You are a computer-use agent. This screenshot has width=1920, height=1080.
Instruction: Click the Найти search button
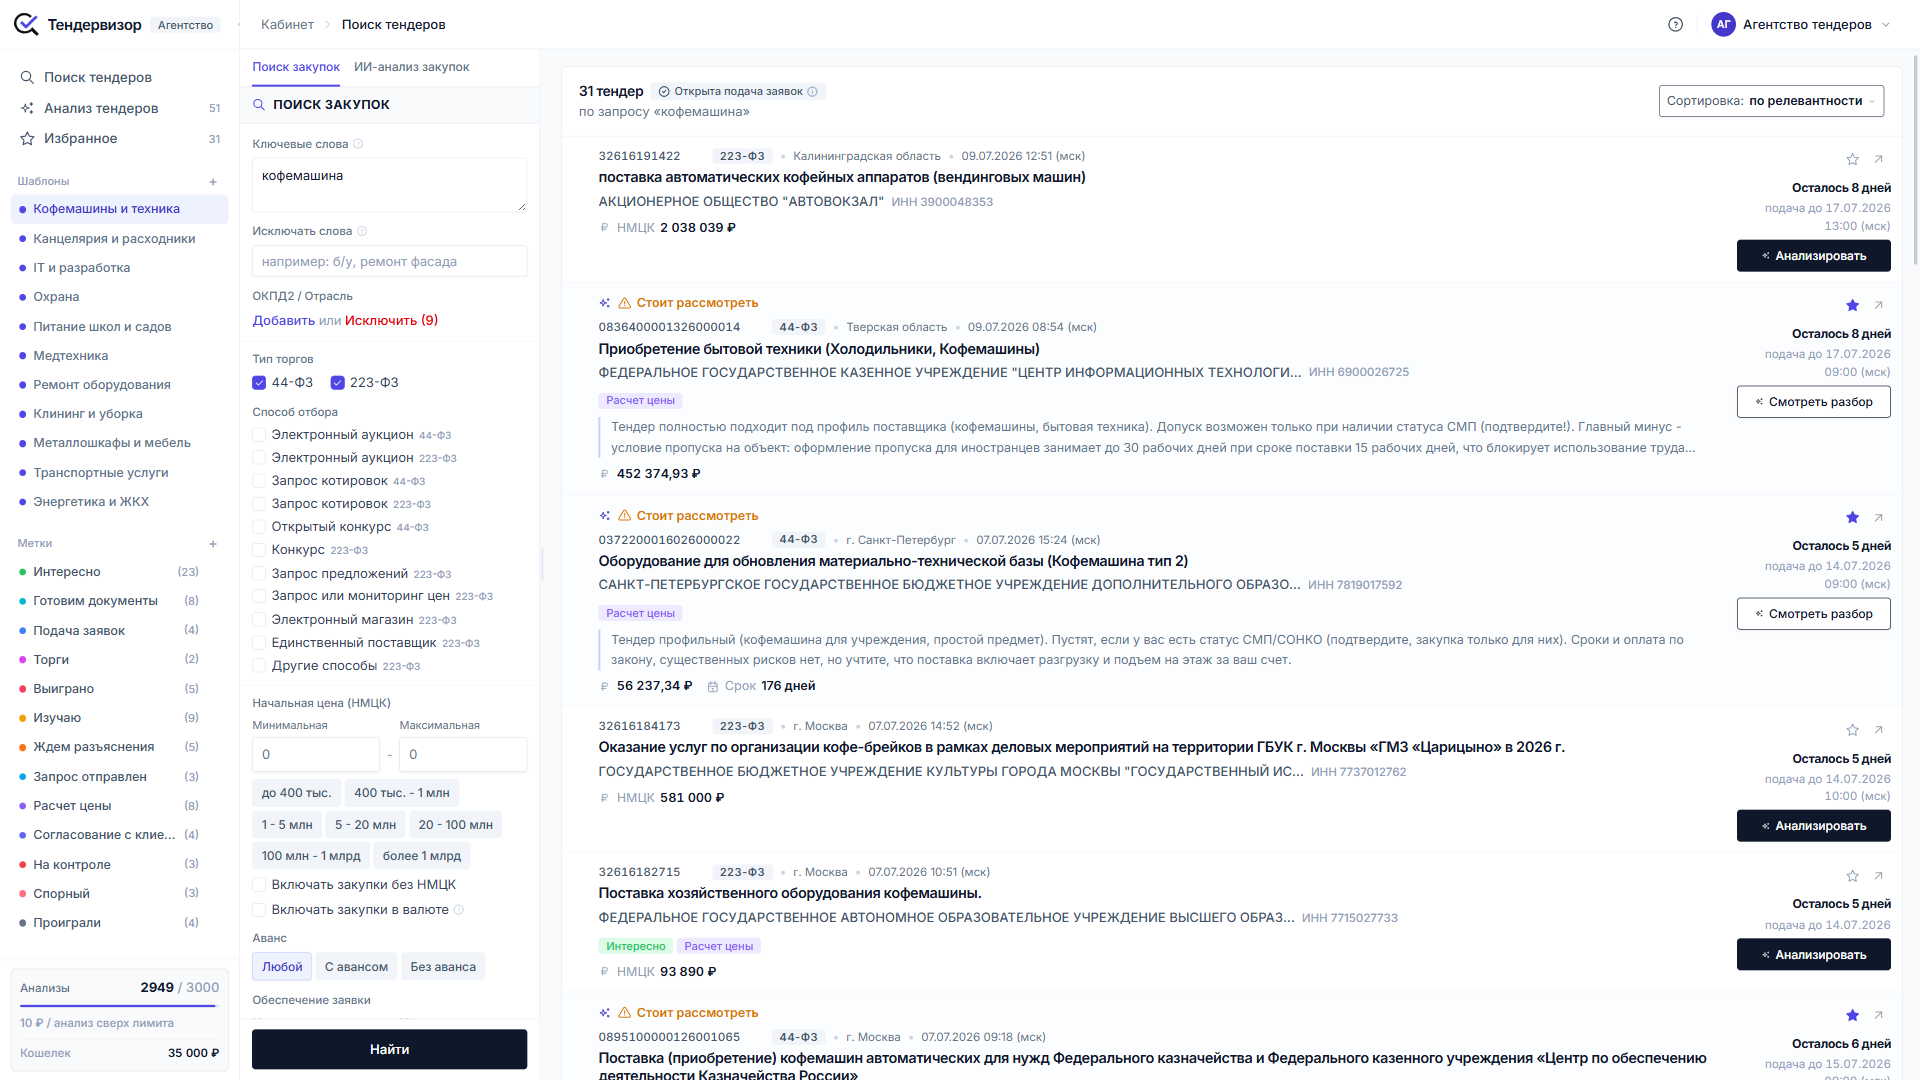389,1049
